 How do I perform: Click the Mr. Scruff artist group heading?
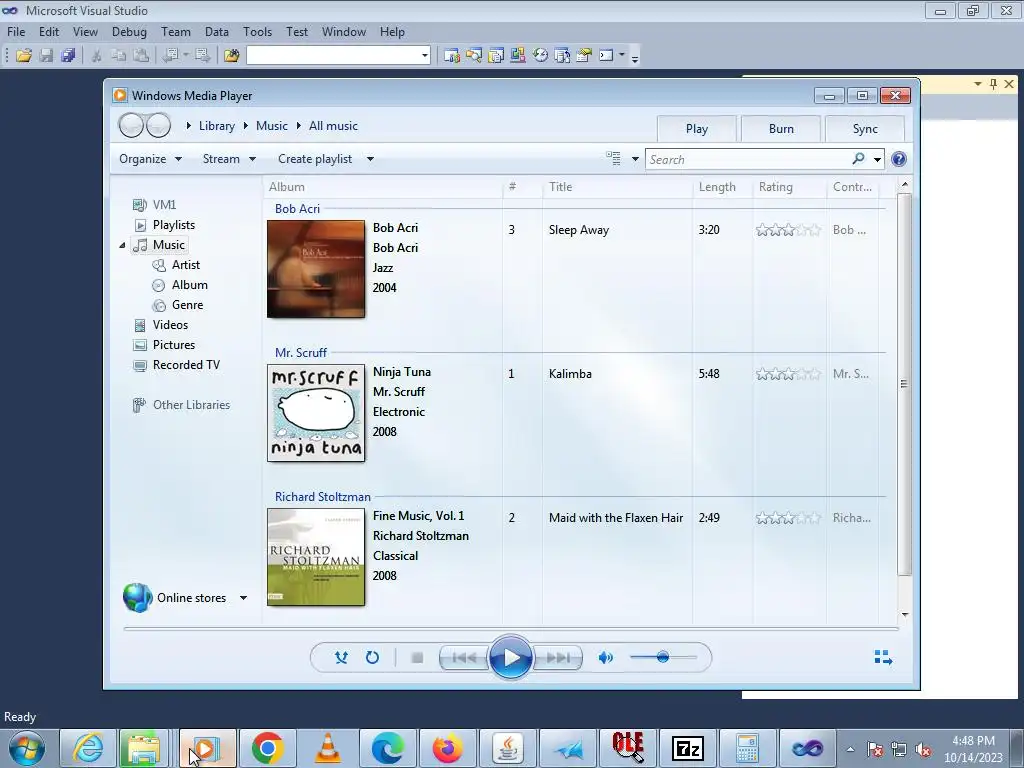[x=300, y=353]
